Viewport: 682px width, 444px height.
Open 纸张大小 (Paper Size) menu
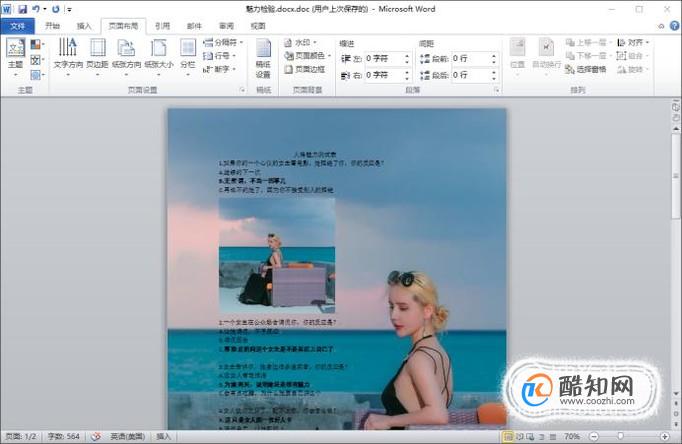pos(159,57)
